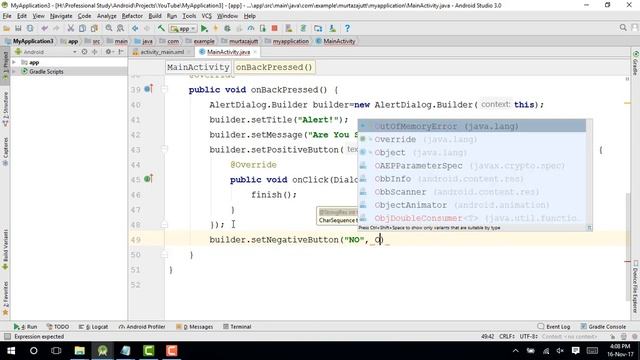Click the MyApplication3 navigation bar item
640x360 pixels.
(29, 41)
